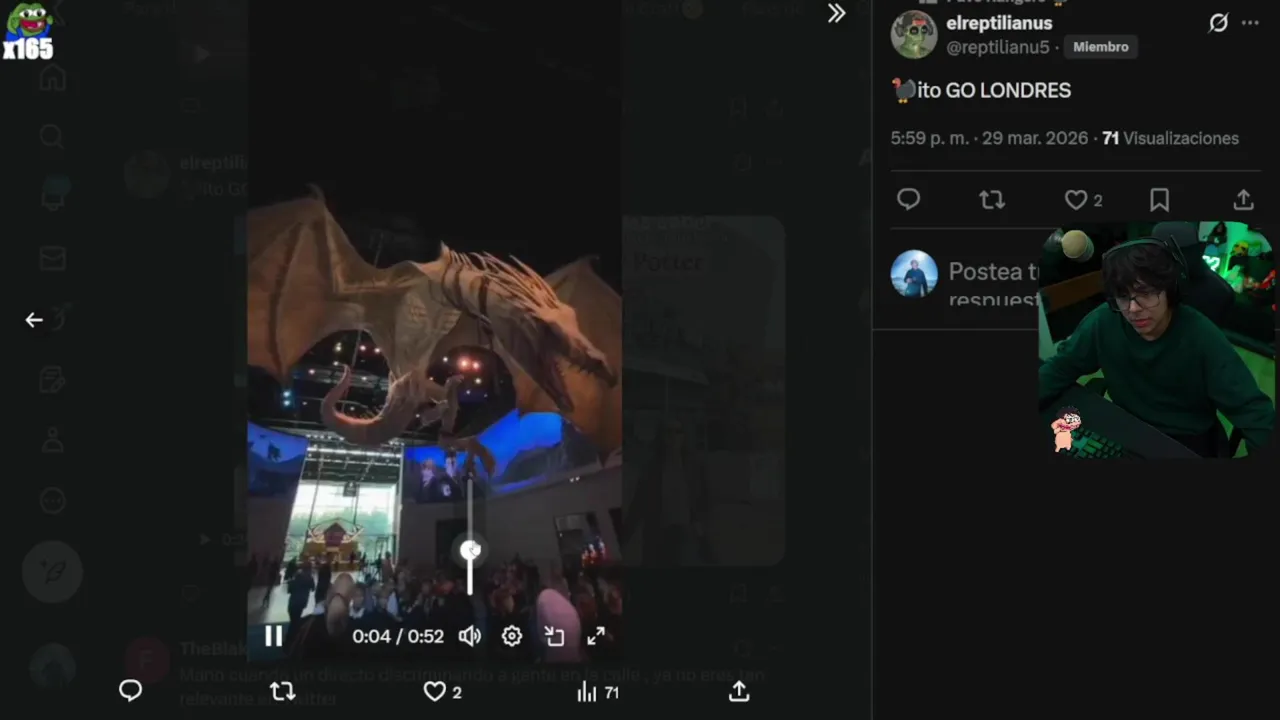Click the Grok icon beside the author name
Screen dimensions: 1280x720
(x=1218, y=23)
